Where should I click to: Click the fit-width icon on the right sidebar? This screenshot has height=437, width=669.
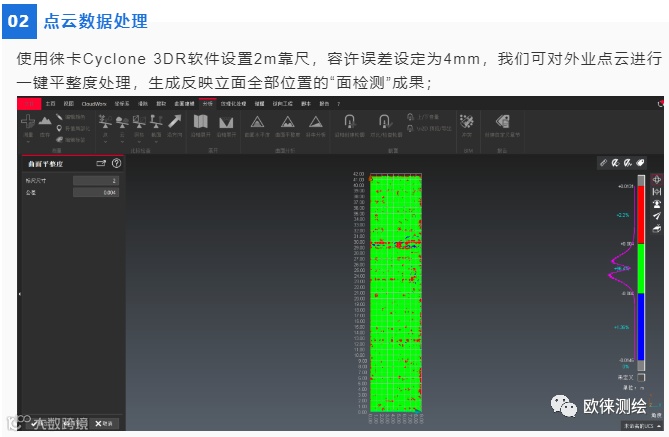click(657, 192)
